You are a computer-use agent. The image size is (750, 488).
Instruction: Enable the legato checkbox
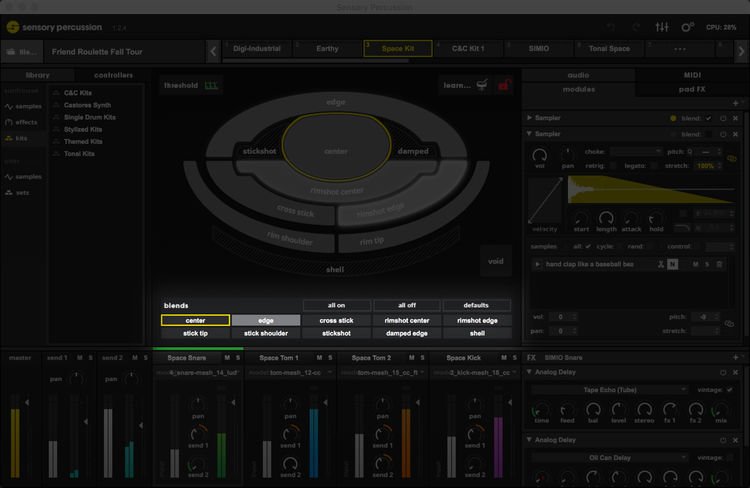654,166
